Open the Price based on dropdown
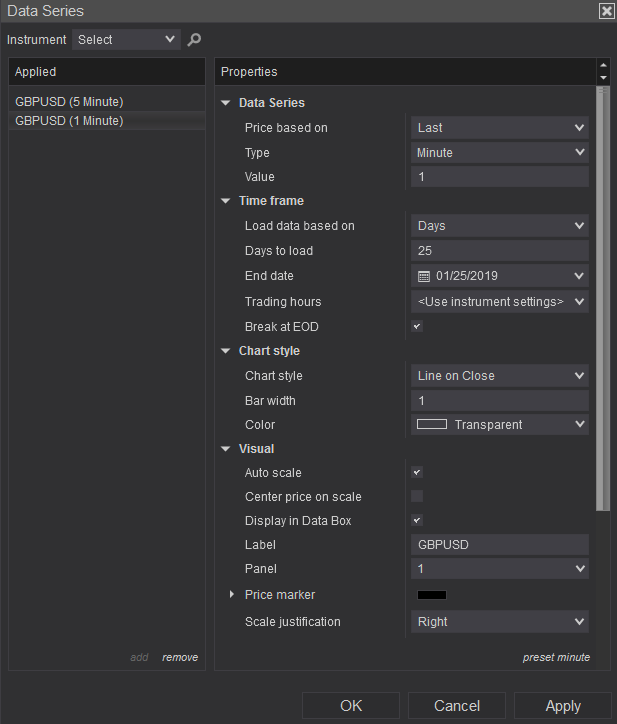 point(500,128)
